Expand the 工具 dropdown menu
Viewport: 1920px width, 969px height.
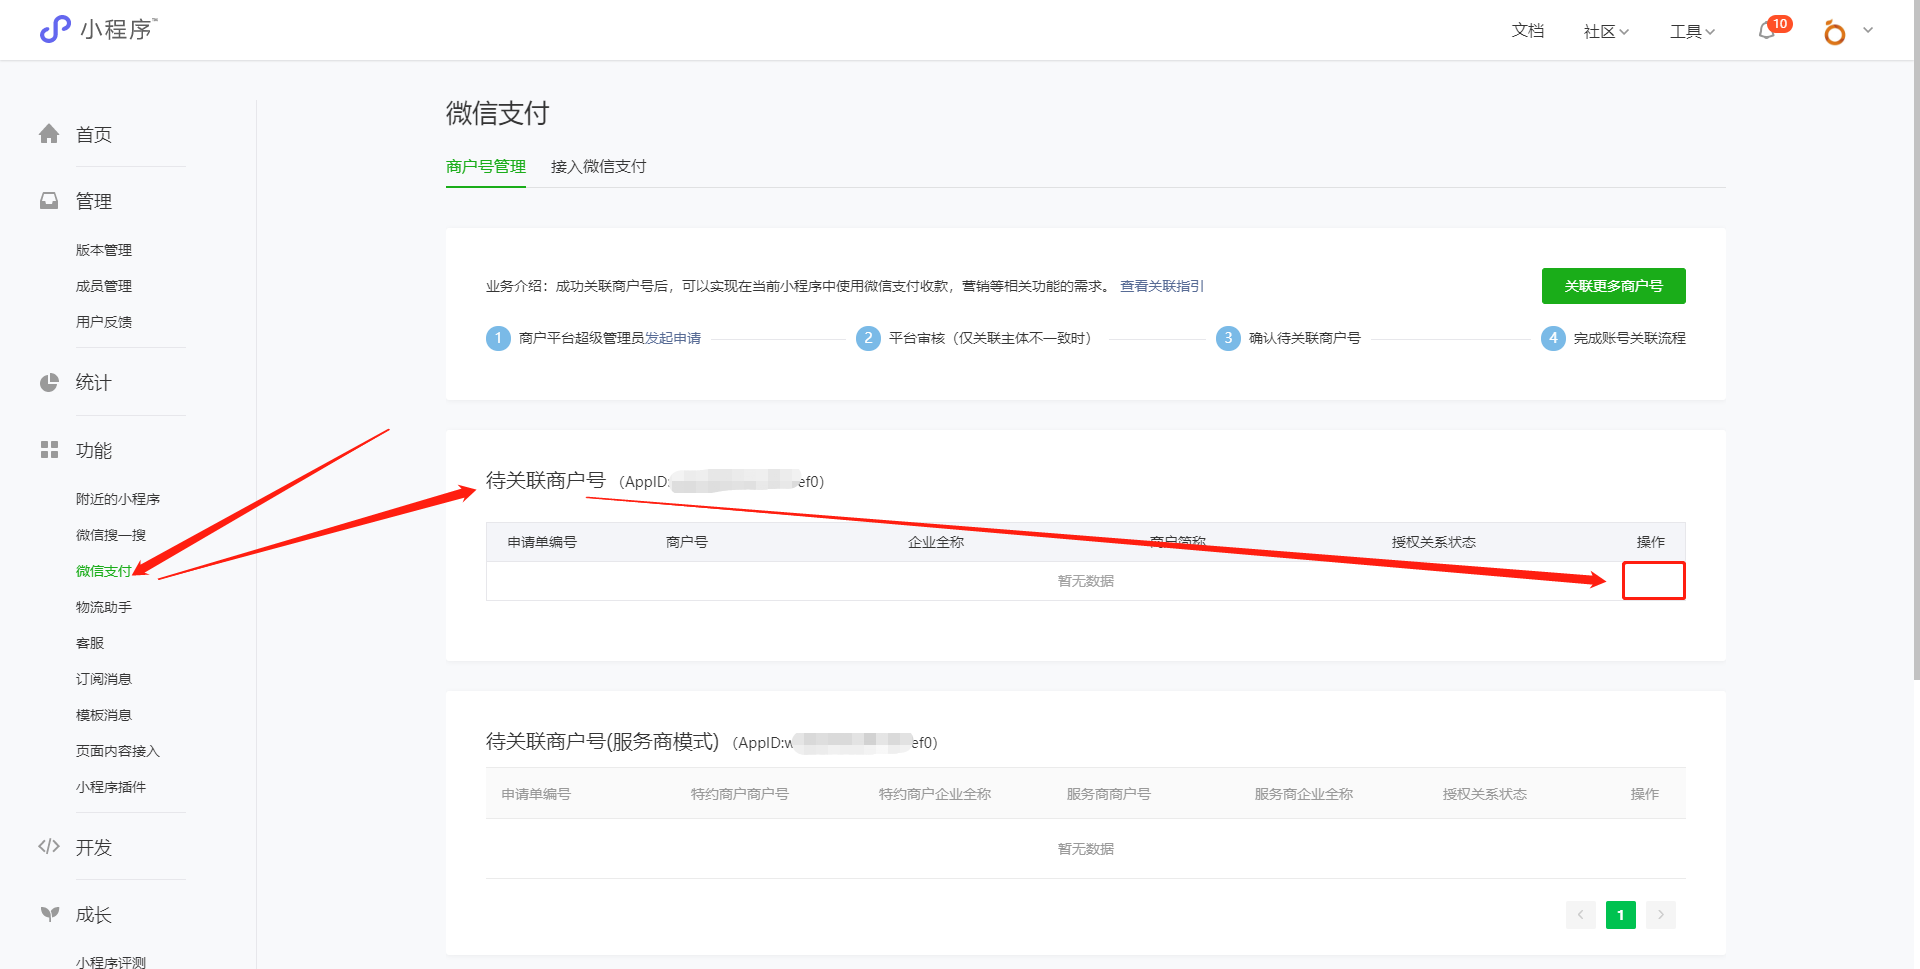[1692, 31]
